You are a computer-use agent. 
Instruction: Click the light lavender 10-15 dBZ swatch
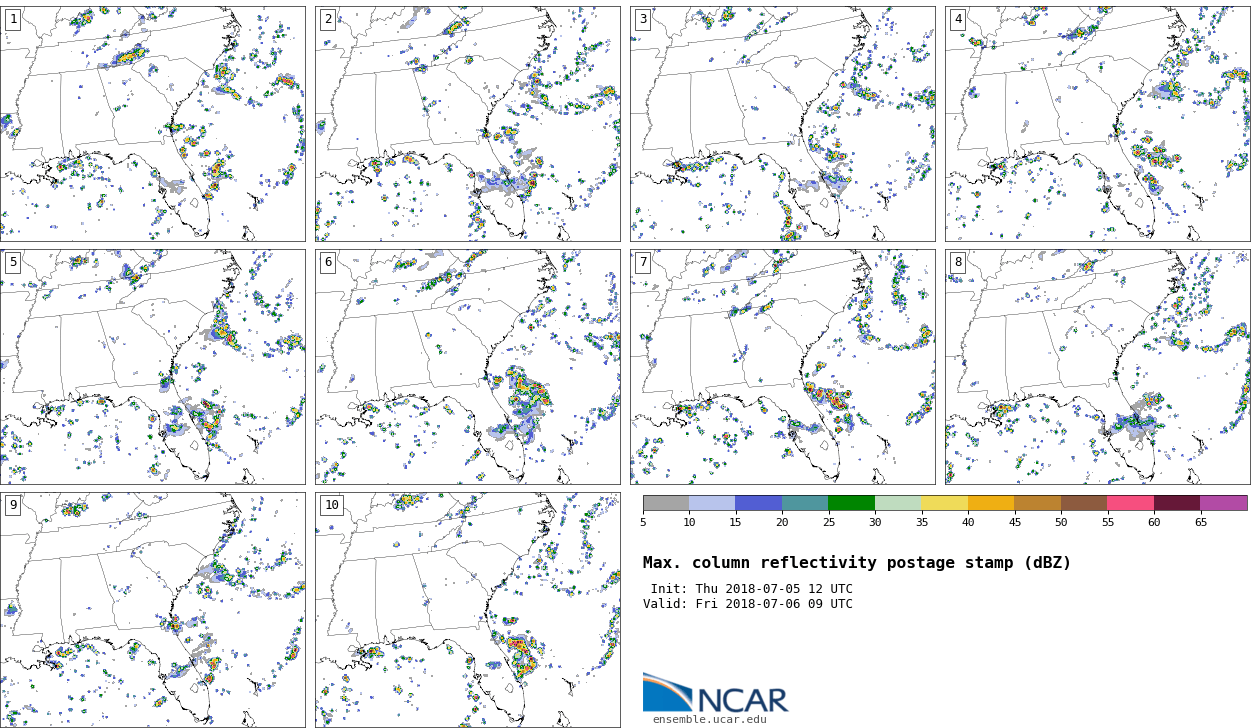pyautogui.click(x=712, y=503)
